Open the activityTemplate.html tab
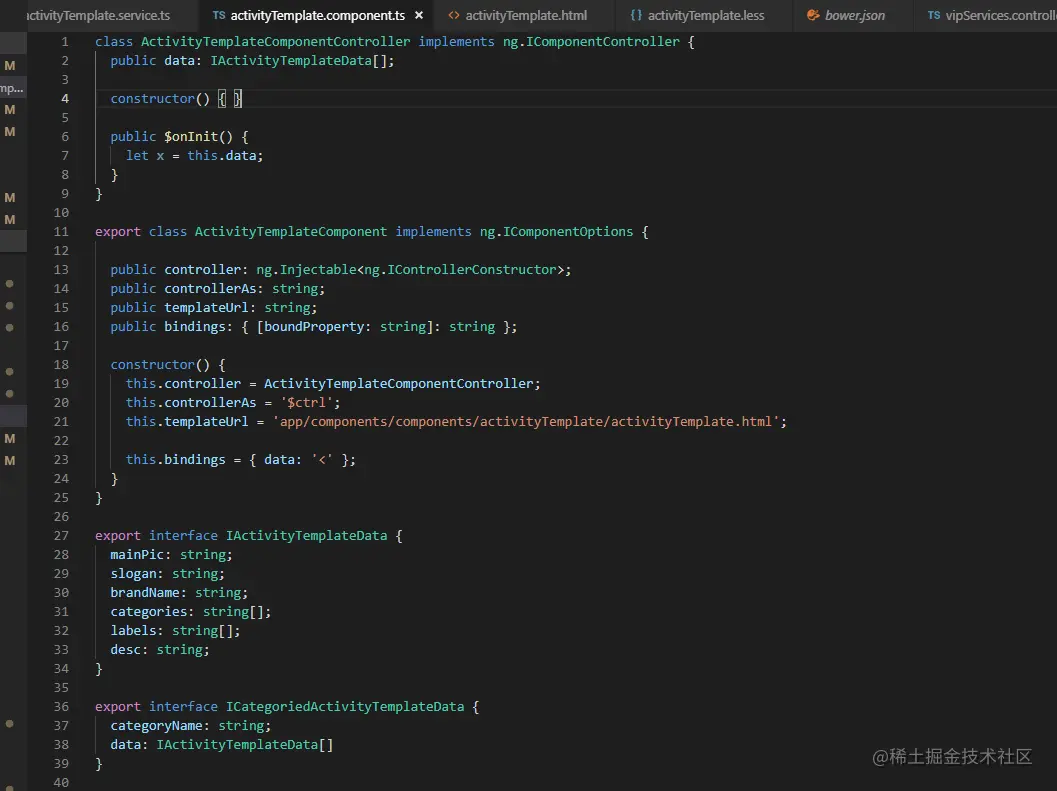Screen dimensions: 1057x791 coord(526,15)
